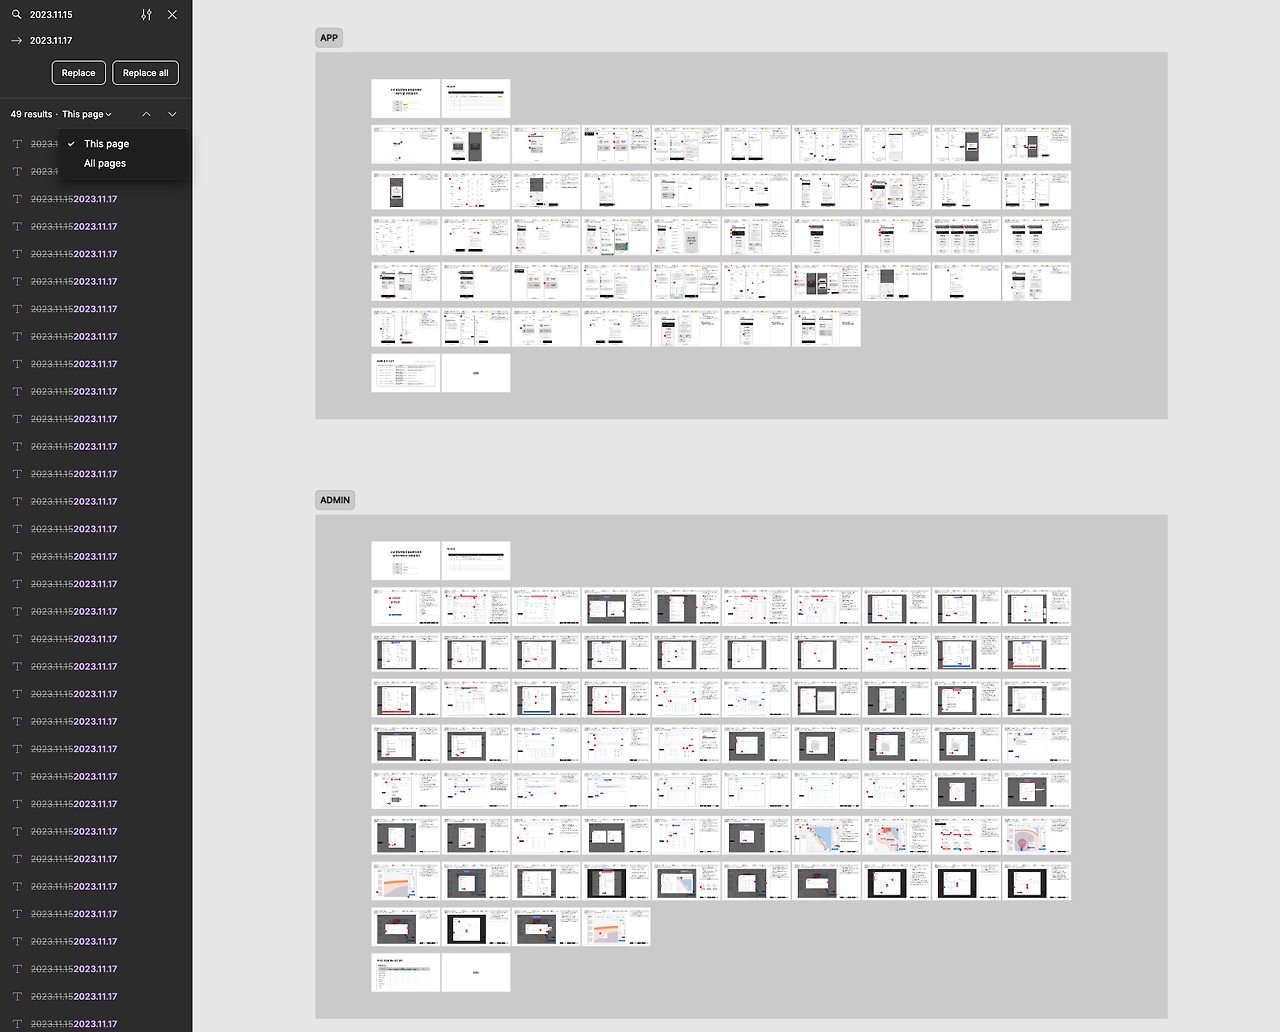Click the replace arrow icon
Image resolution: width=1280 pixels, height=1032 pixels.
16,41
